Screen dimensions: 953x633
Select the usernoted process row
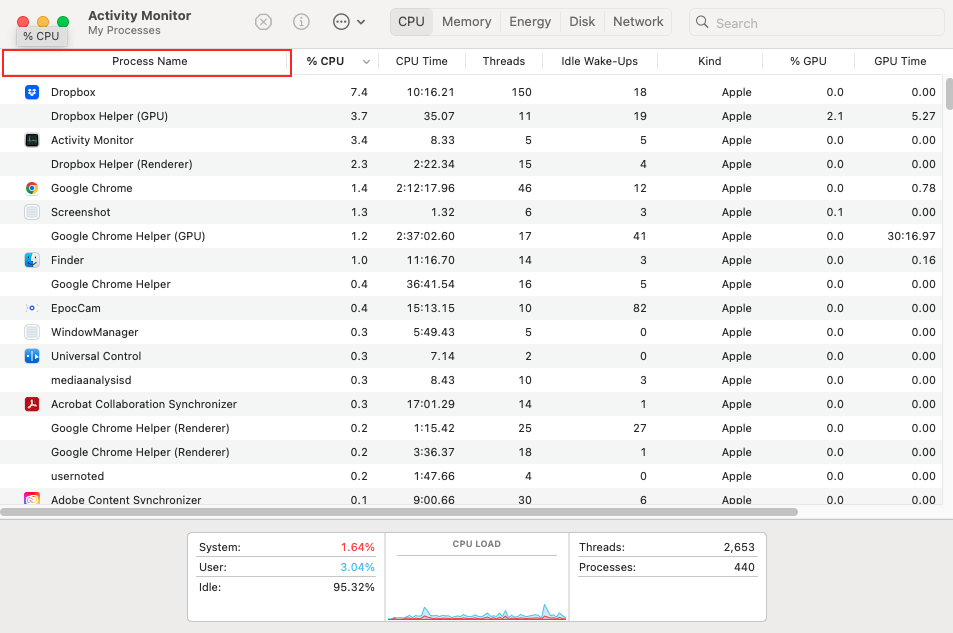pyautogui.click(x=472, y=476)
